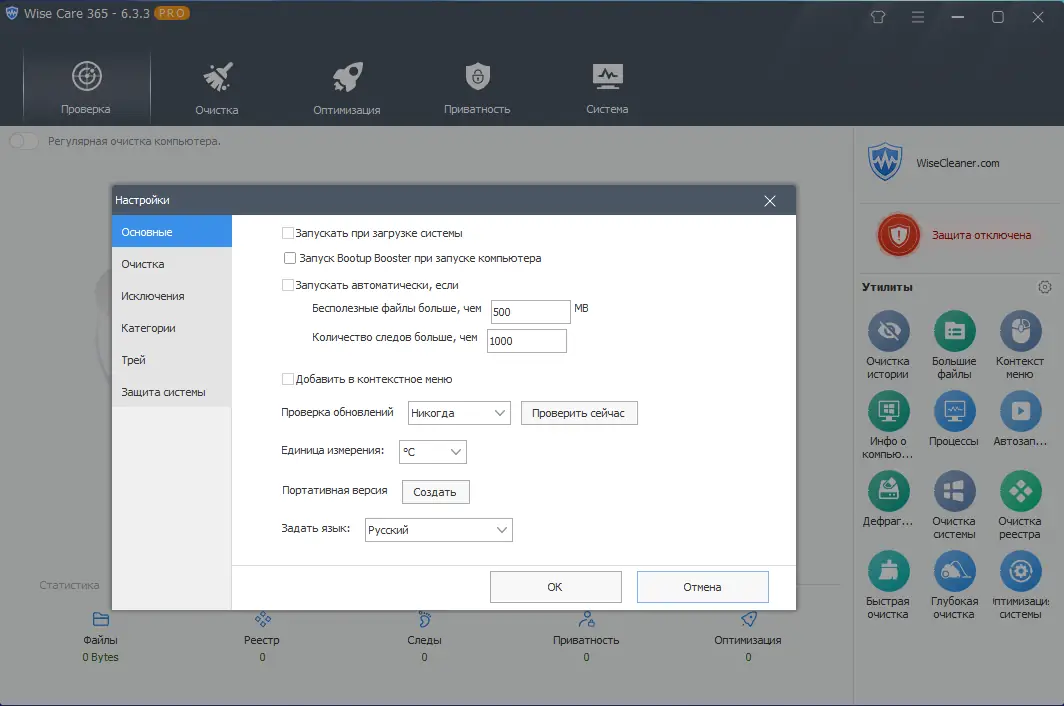Open the hamburger menu in title bar
The width and height of the screenshot is (1064, 706).
click(917, 17)
